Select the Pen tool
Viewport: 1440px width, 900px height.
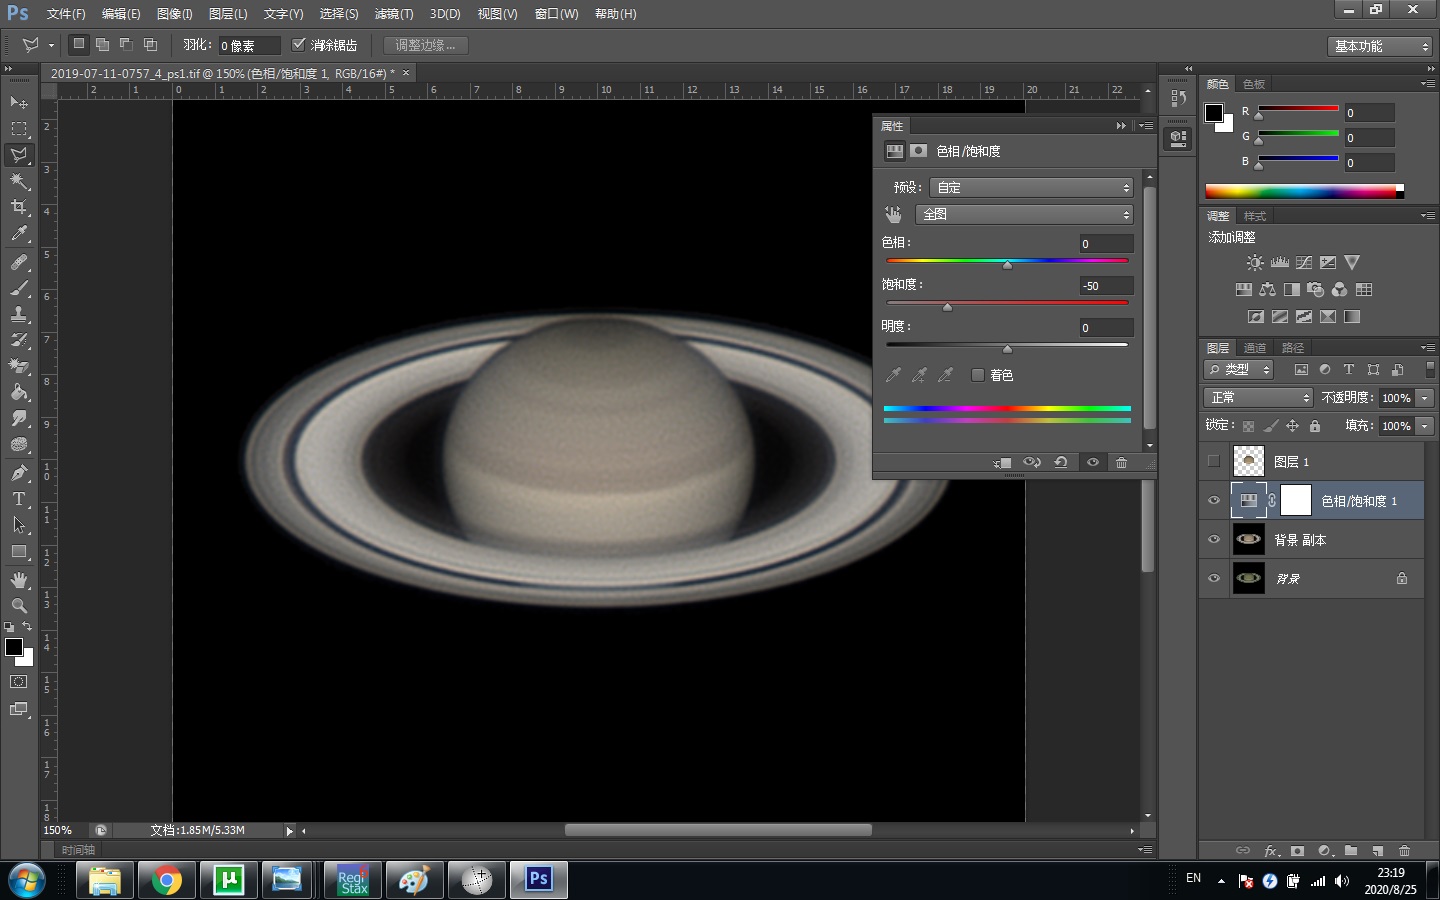click(x=19, y=473)
